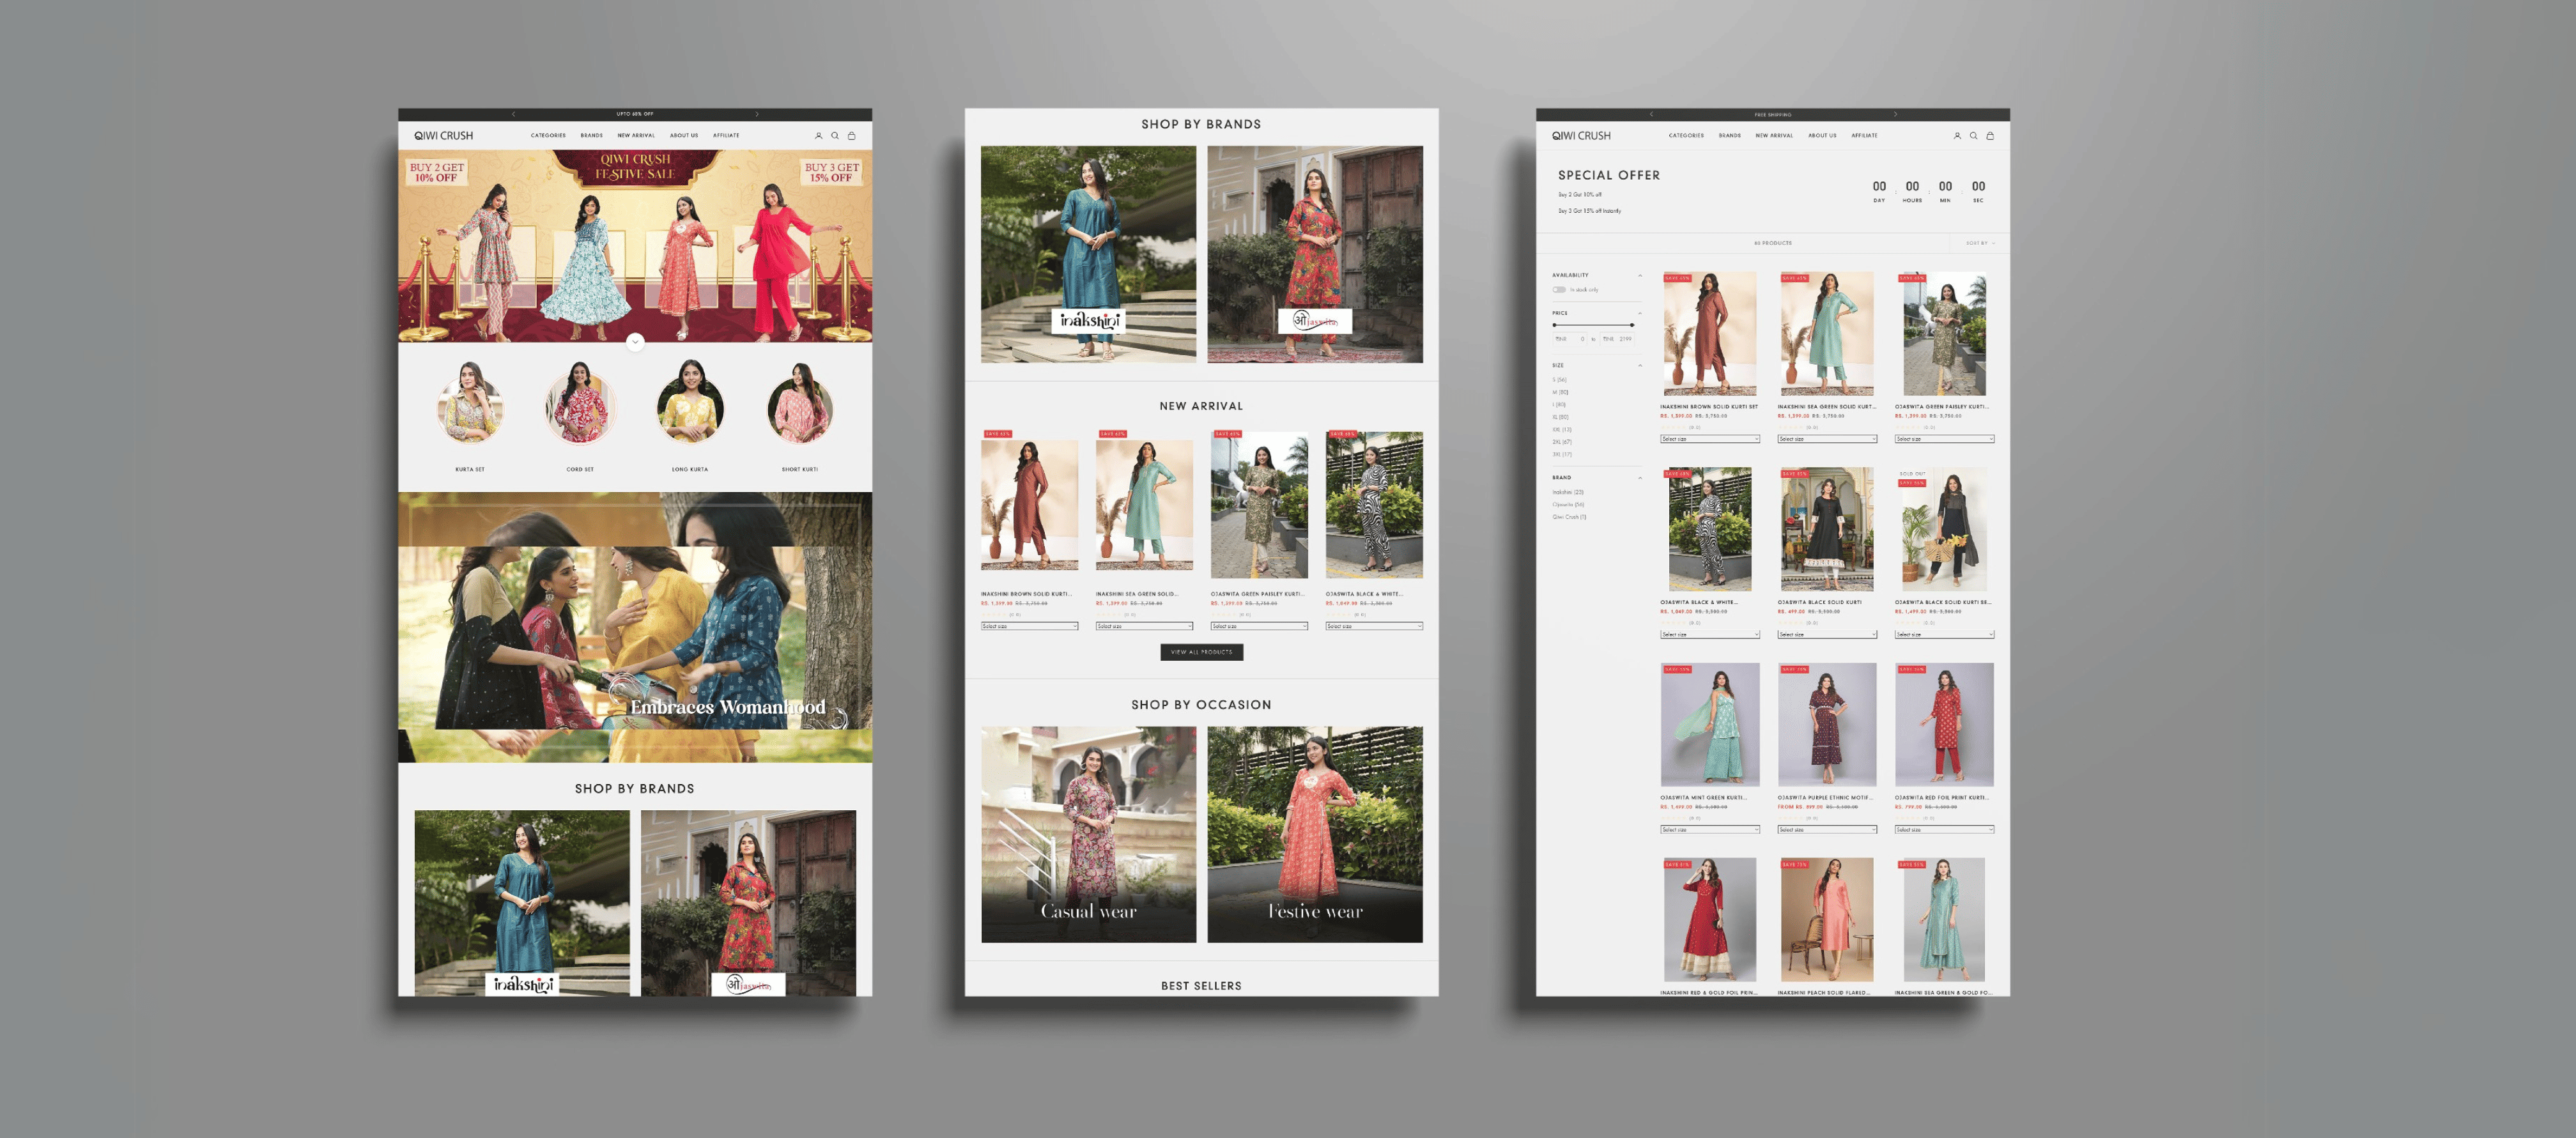Filter by size XXL (13)
Screen dimensions: 2576x1138
[x=1562, y=429]
